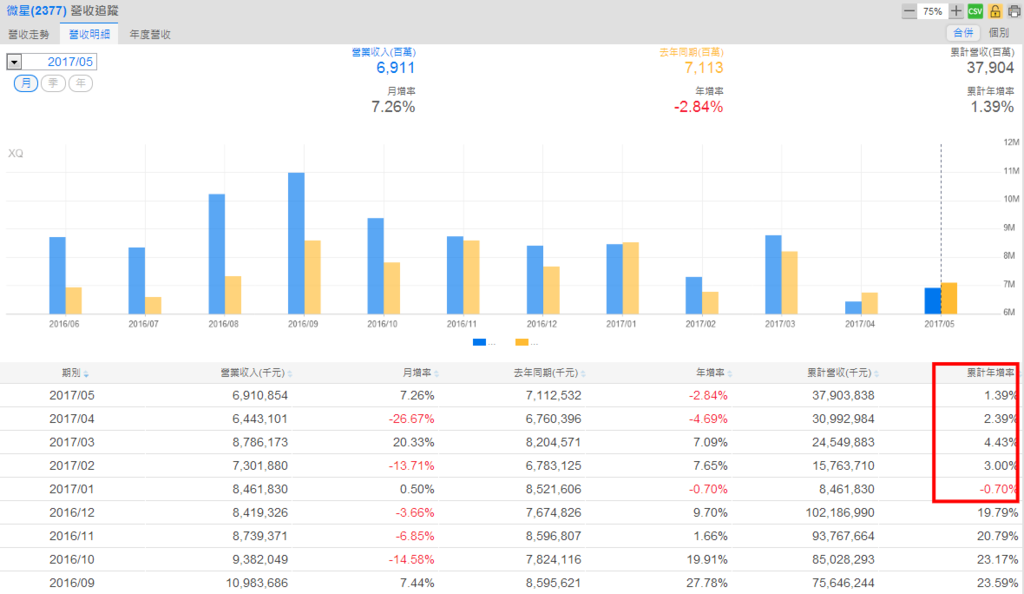Click revenue value 6,910,854
This screenshot has height=594, width=1024.
pyautogui.click(x=260, y=396)
